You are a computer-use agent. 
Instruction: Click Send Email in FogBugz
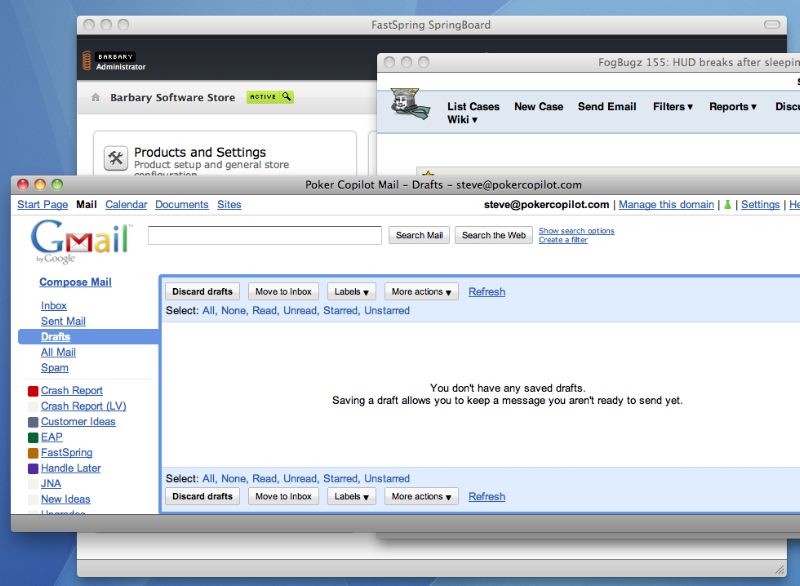point(607,107)
